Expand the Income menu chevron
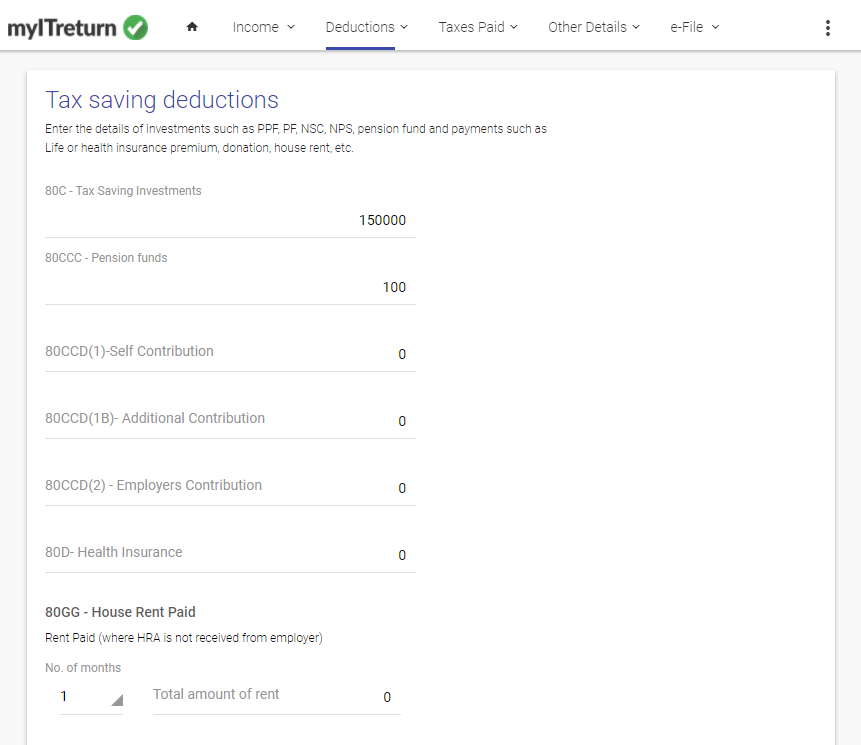The height and width of the screenshot is (745, 861). pos(291,27)
